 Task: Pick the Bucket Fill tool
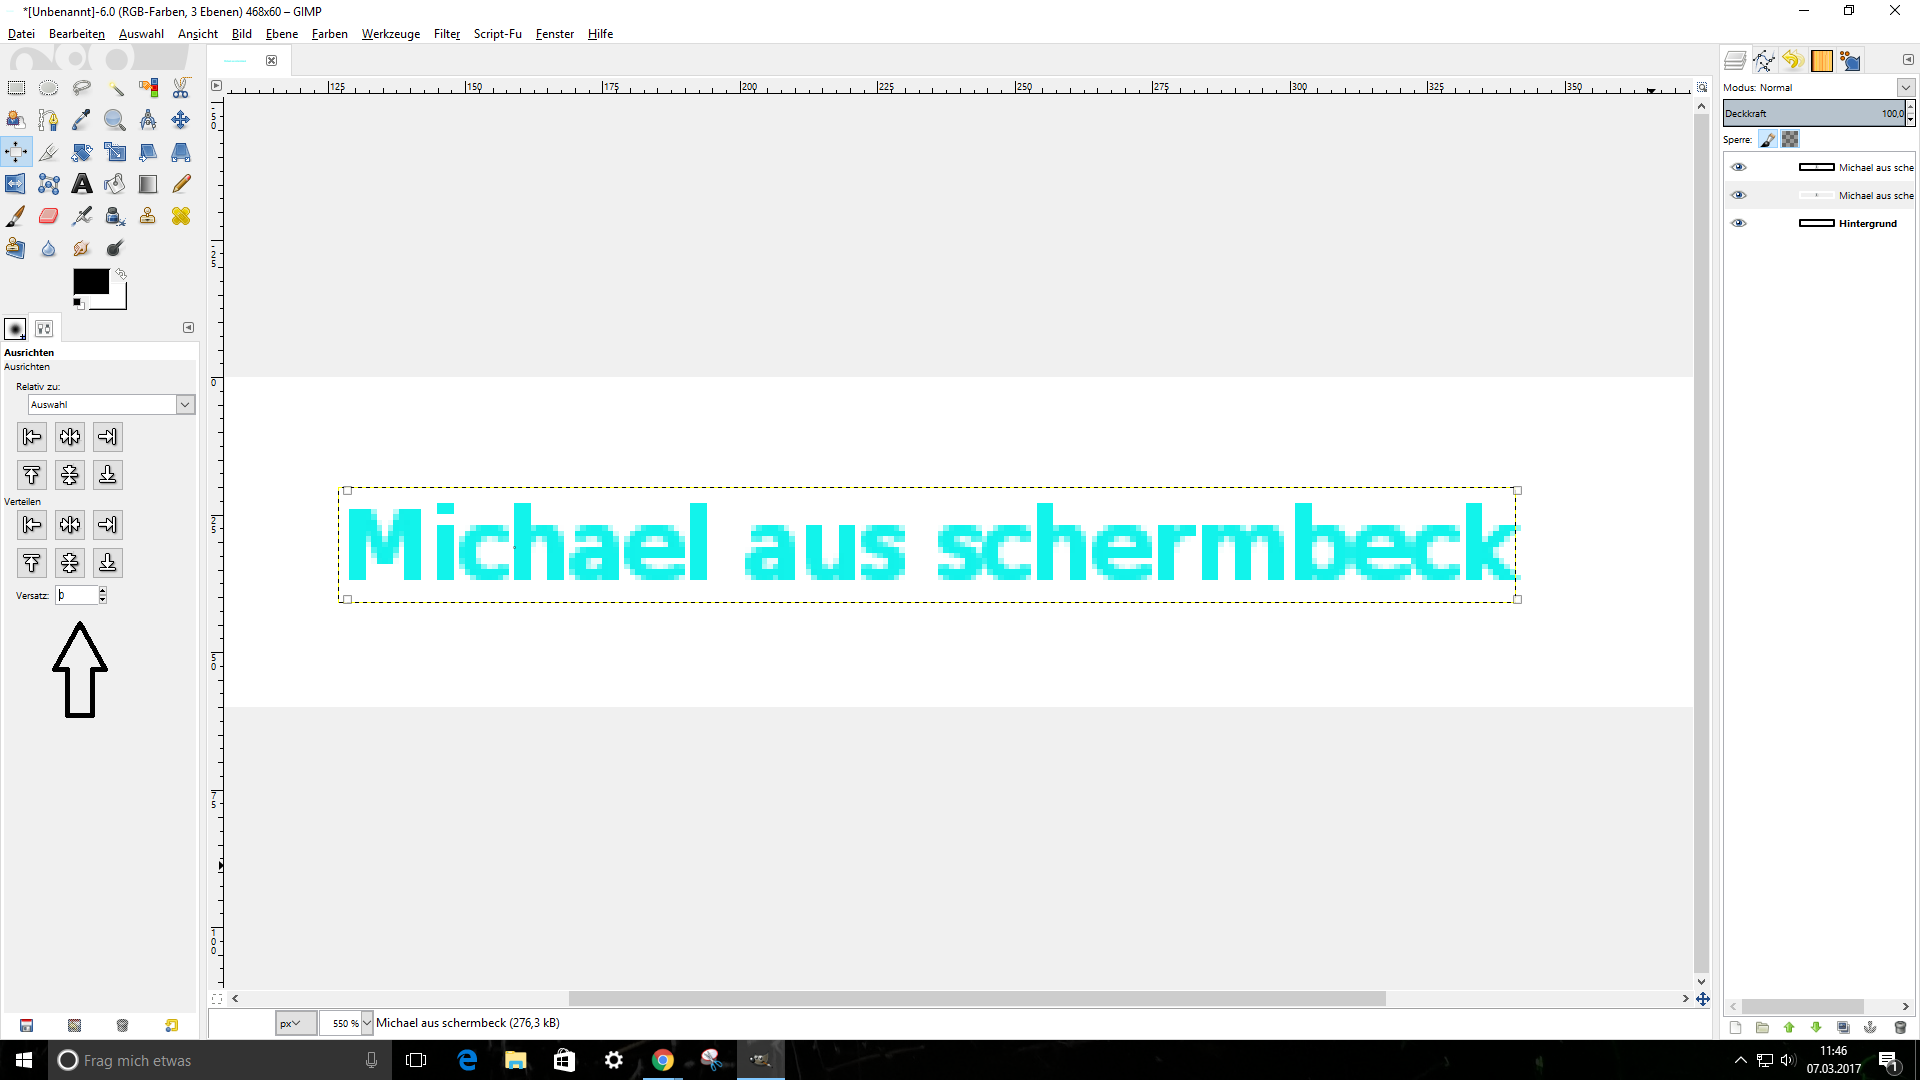pyautogui.click(x=115, y=184)
